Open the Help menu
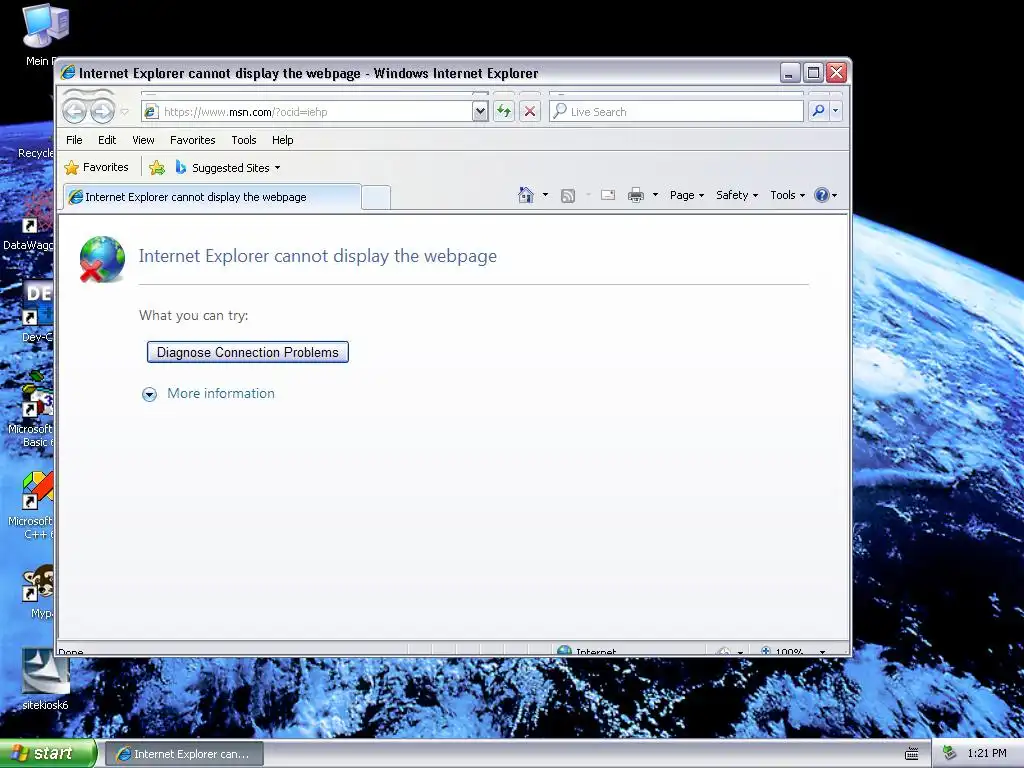 click(283, 140)
